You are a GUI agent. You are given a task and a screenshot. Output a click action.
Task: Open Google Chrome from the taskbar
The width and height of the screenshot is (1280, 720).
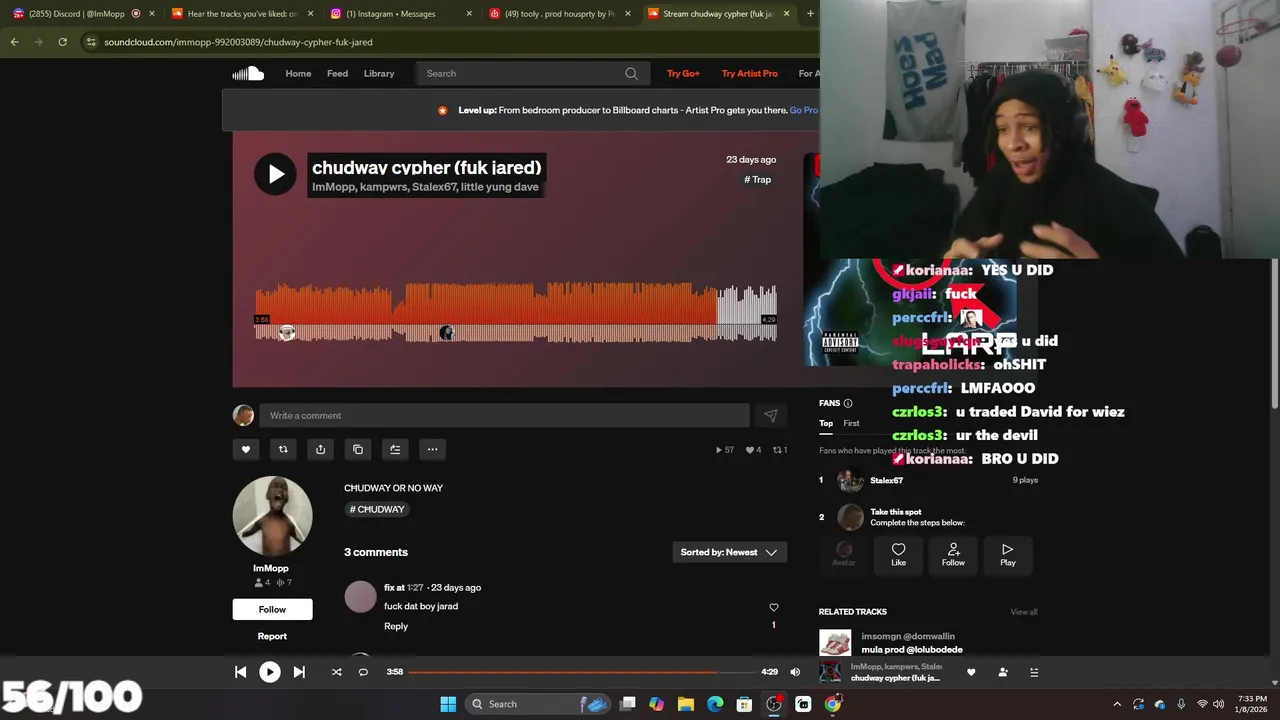(x=832, y=704)
